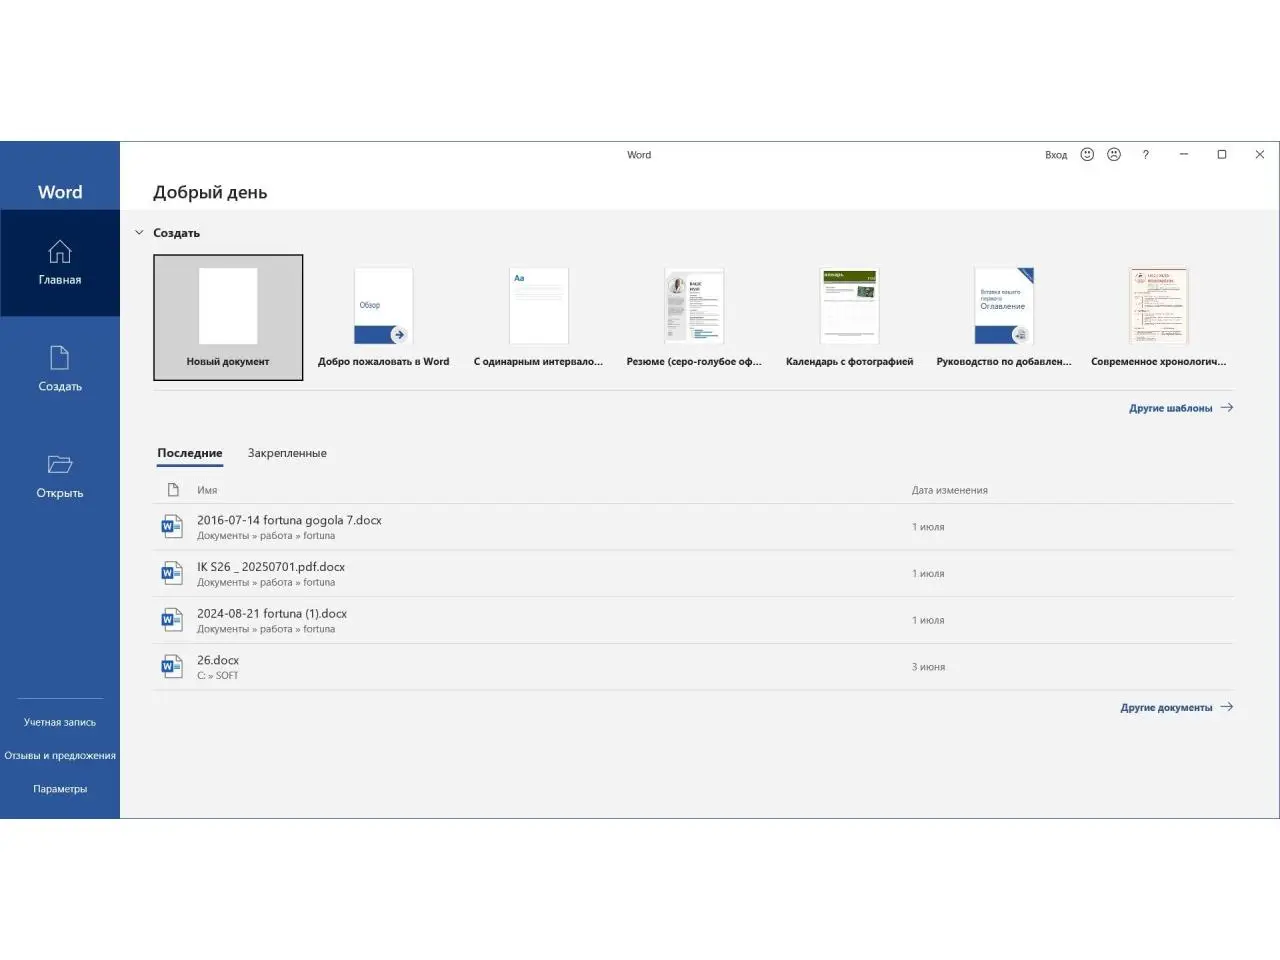This screenshot has width=1280, height=960.
Task: Click the C: » SOFT path text
Action: [218, 676]
